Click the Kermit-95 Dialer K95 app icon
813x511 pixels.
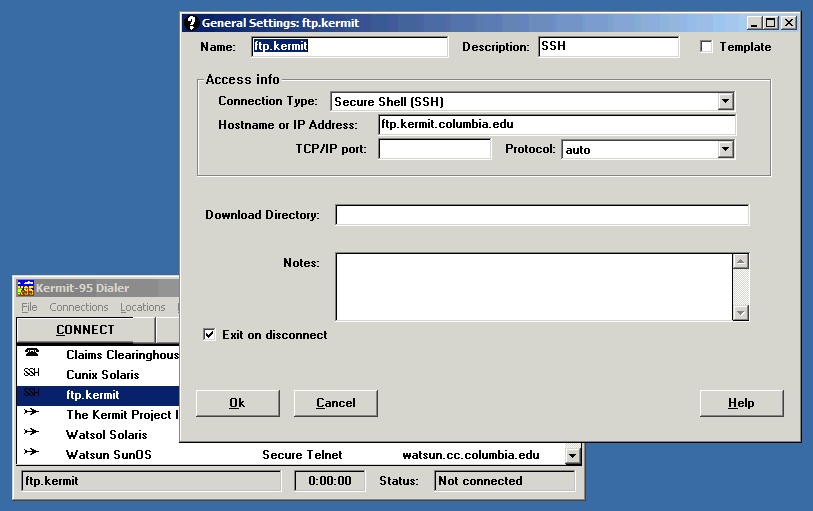25,288
